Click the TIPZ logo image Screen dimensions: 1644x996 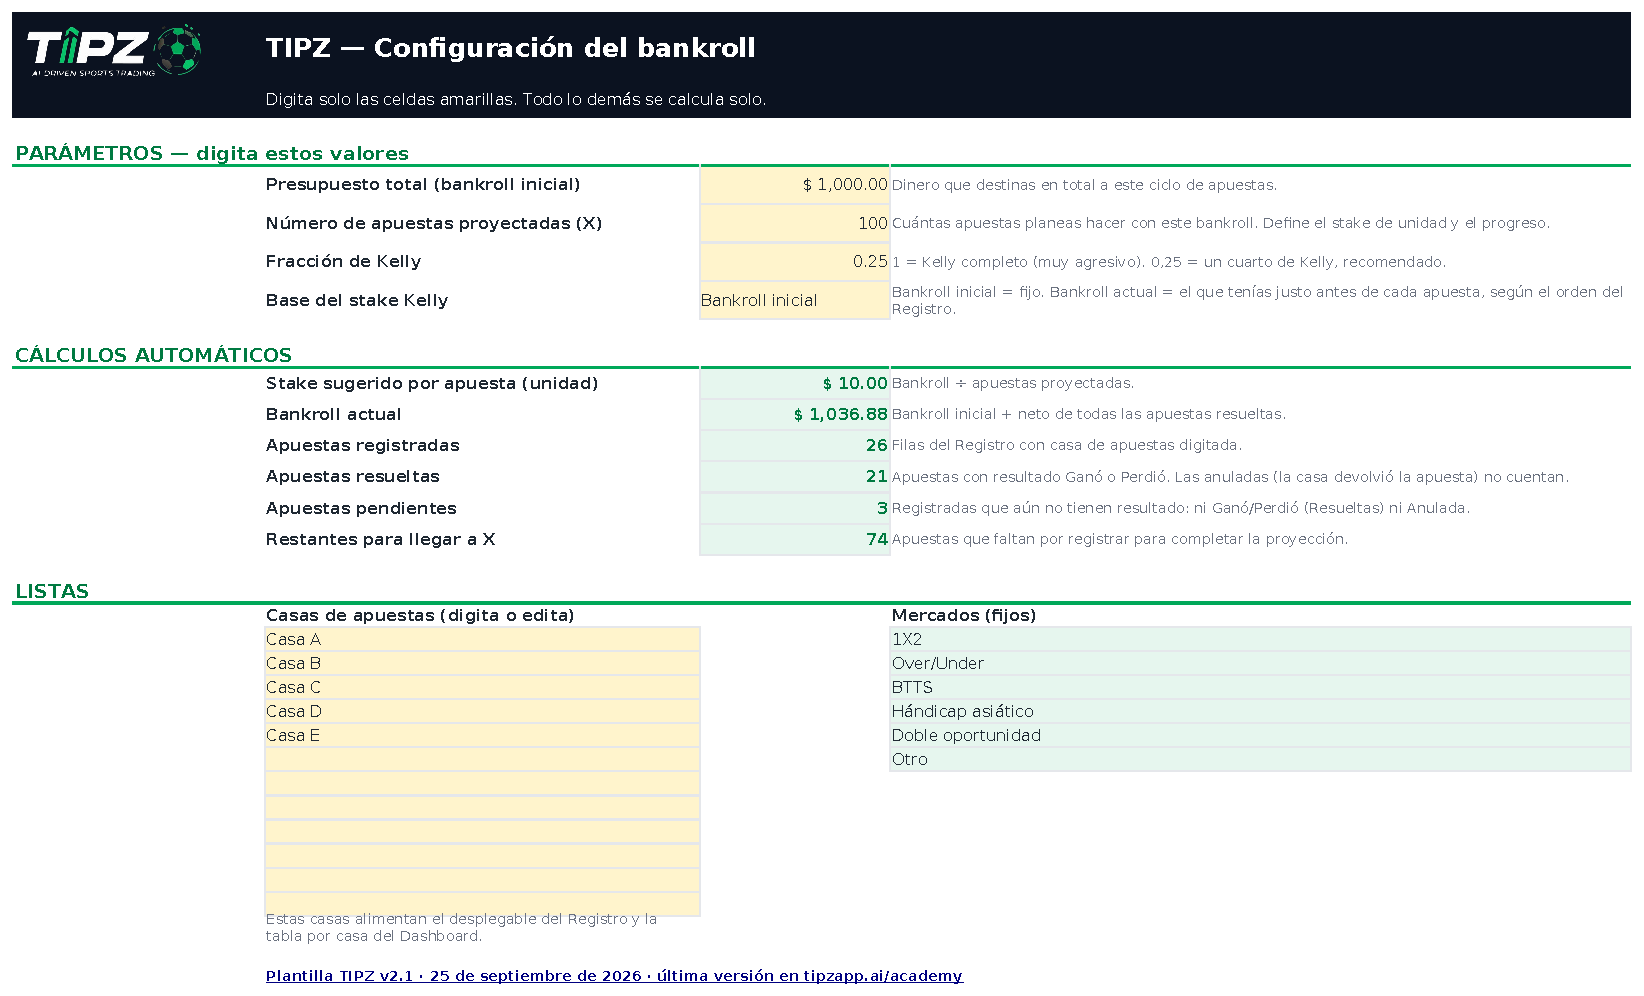[114, 51]
